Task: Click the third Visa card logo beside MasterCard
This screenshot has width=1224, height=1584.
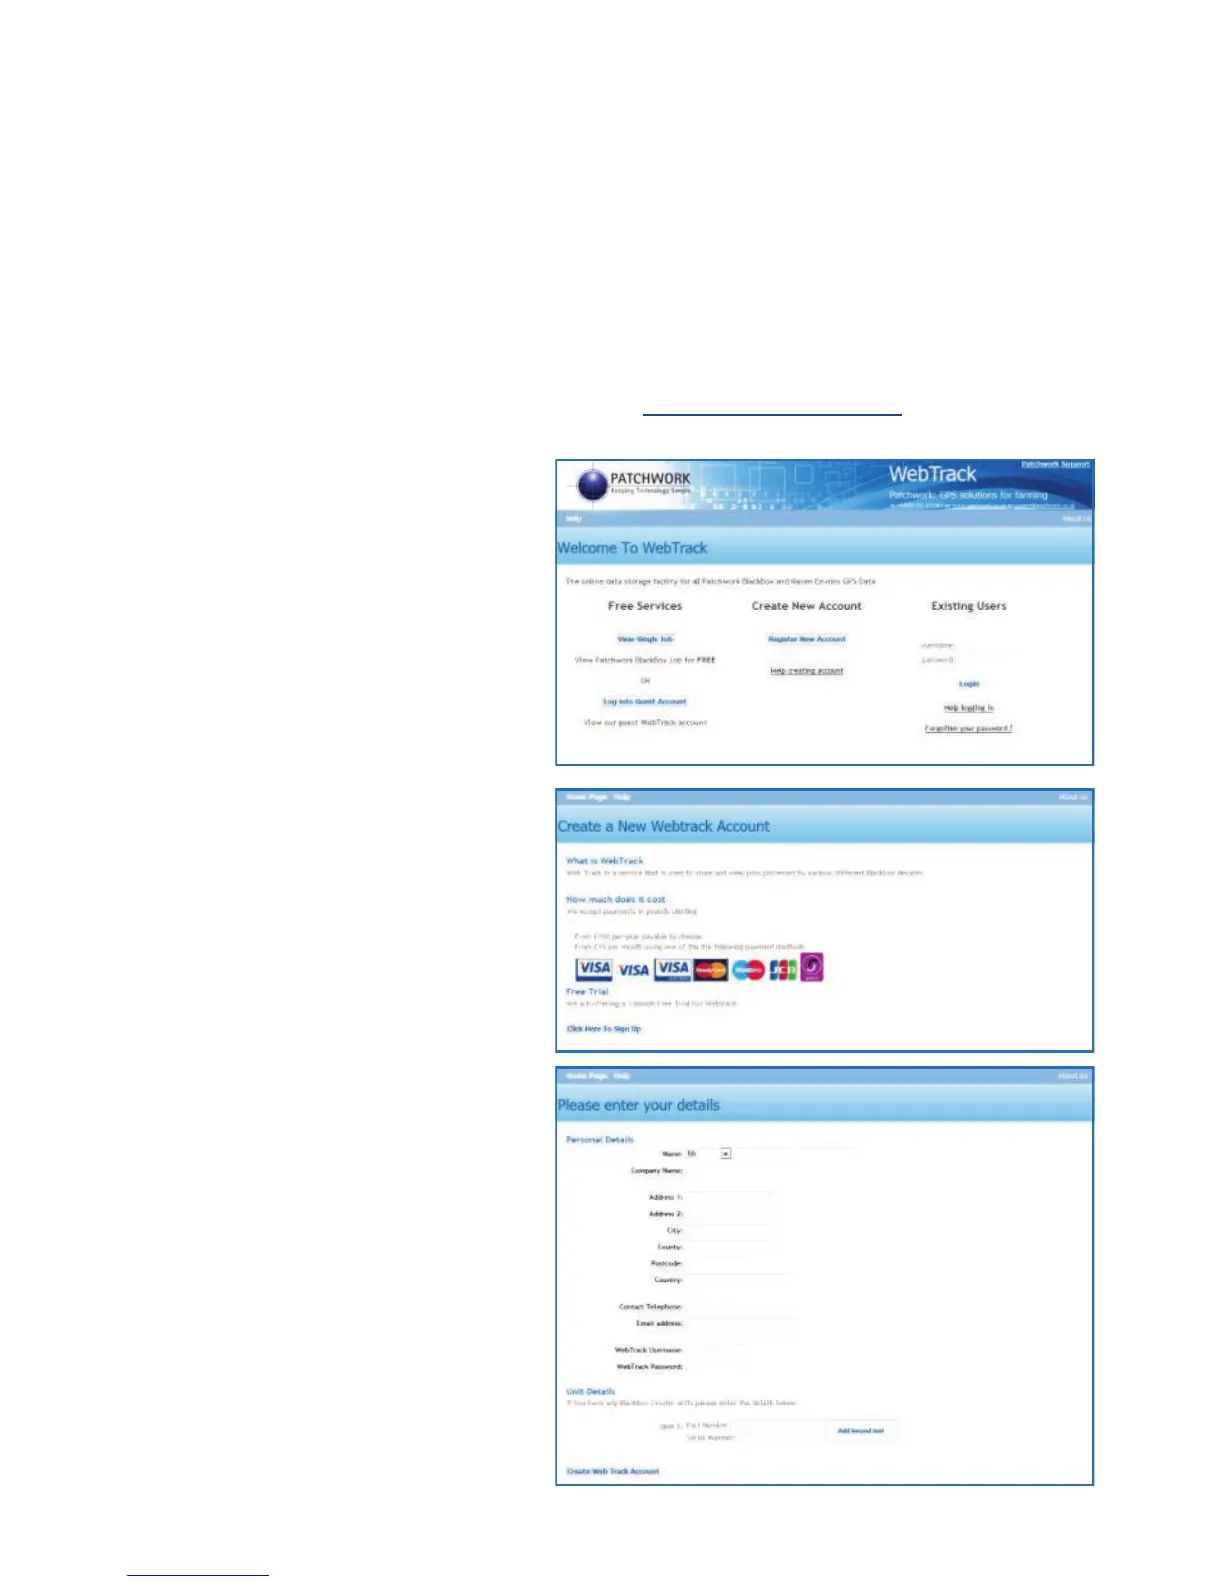Action: pyautogui.click(x=673, y=968)
